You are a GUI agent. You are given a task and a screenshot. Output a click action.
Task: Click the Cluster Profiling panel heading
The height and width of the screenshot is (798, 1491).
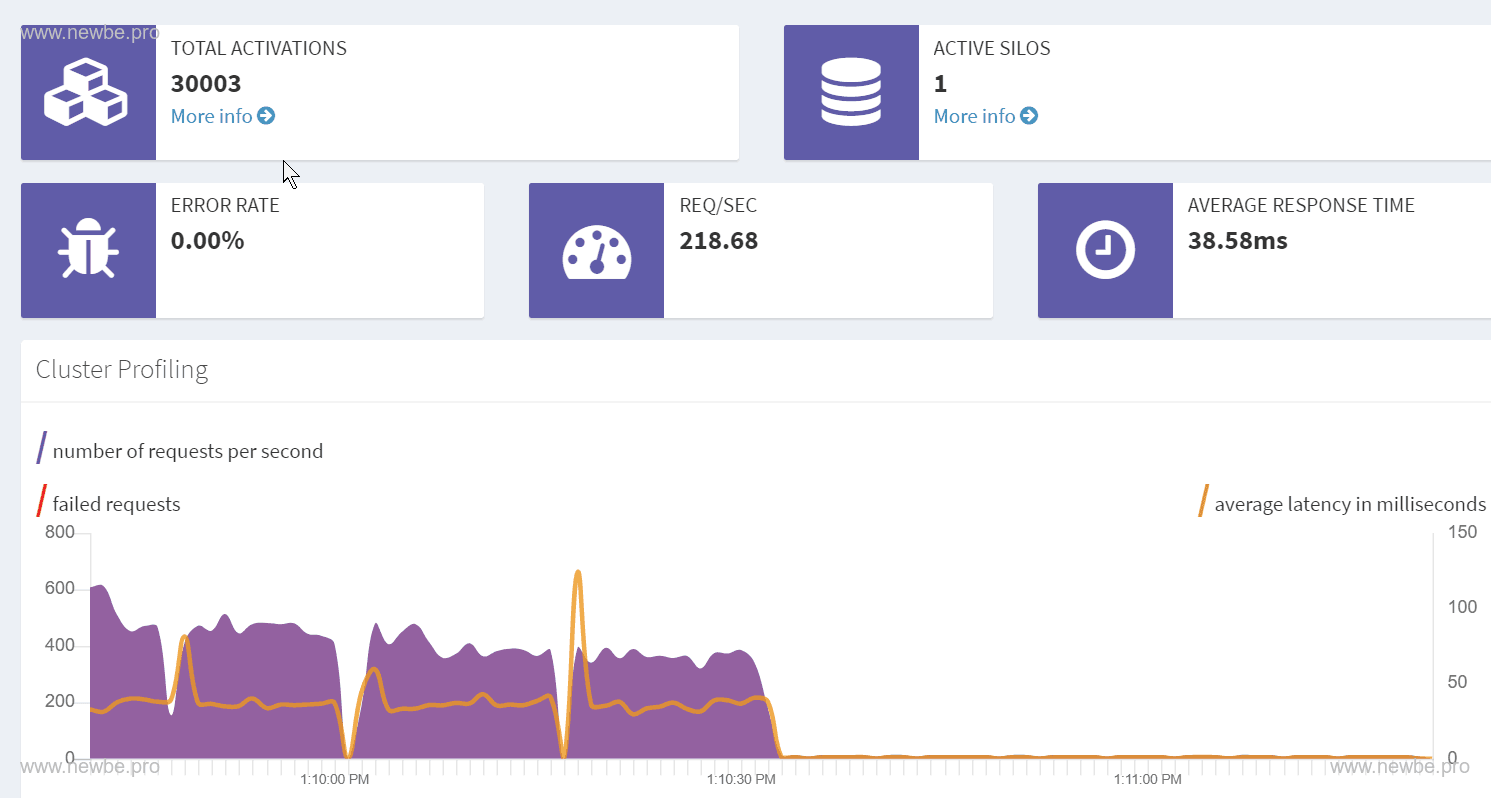pyautogui.click(x=122, y=370)
